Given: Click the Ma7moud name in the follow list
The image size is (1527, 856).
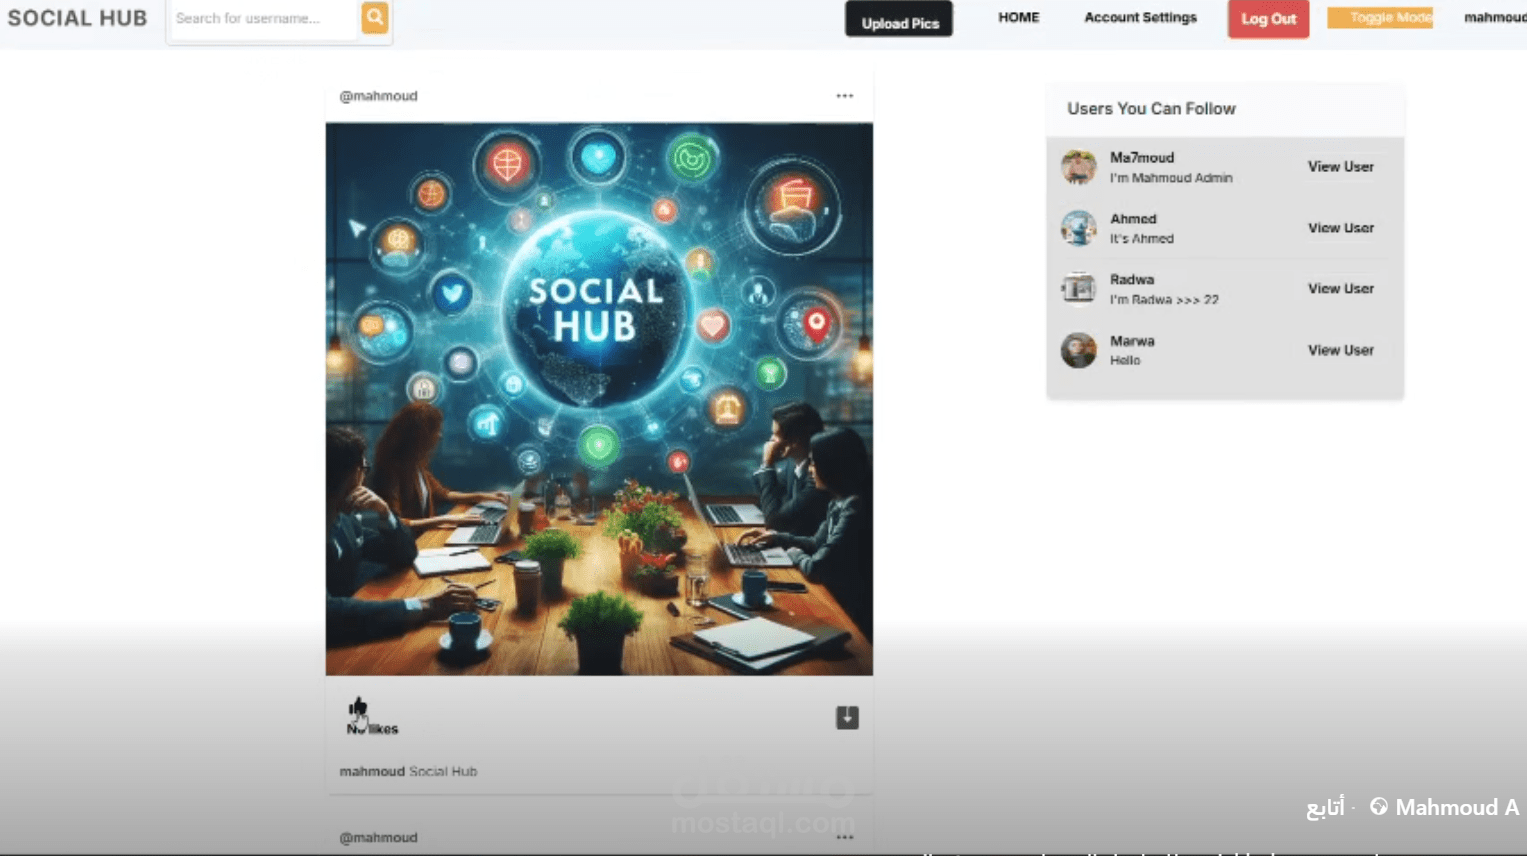Looking at the screenshot, I should click(1142, 158).
